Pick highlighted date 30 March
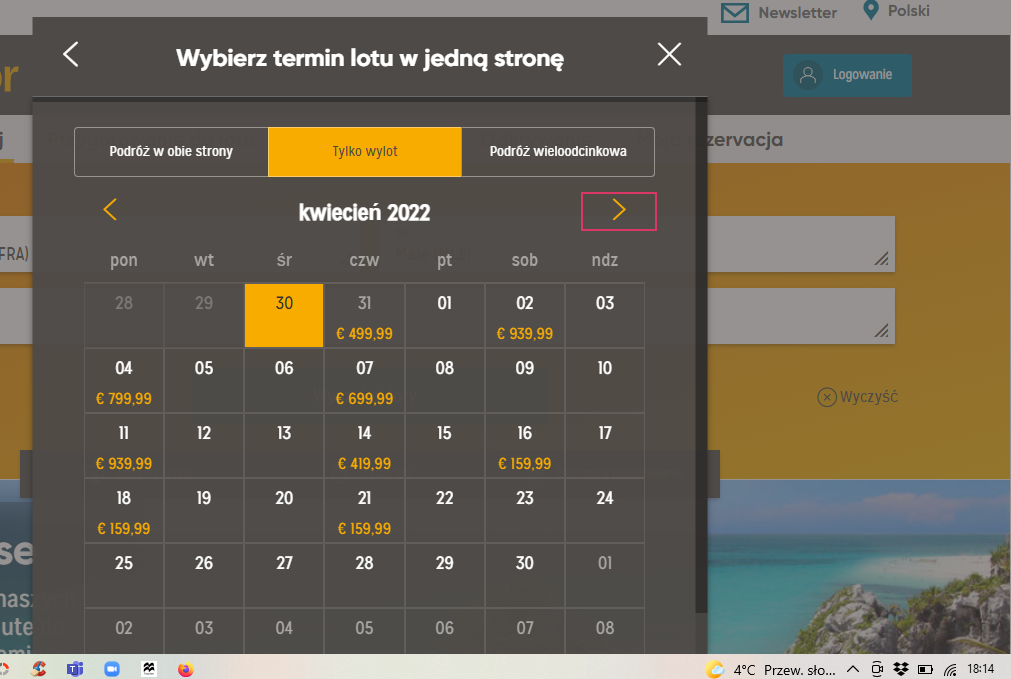1011x679 pixels. (x=284, y=315)
